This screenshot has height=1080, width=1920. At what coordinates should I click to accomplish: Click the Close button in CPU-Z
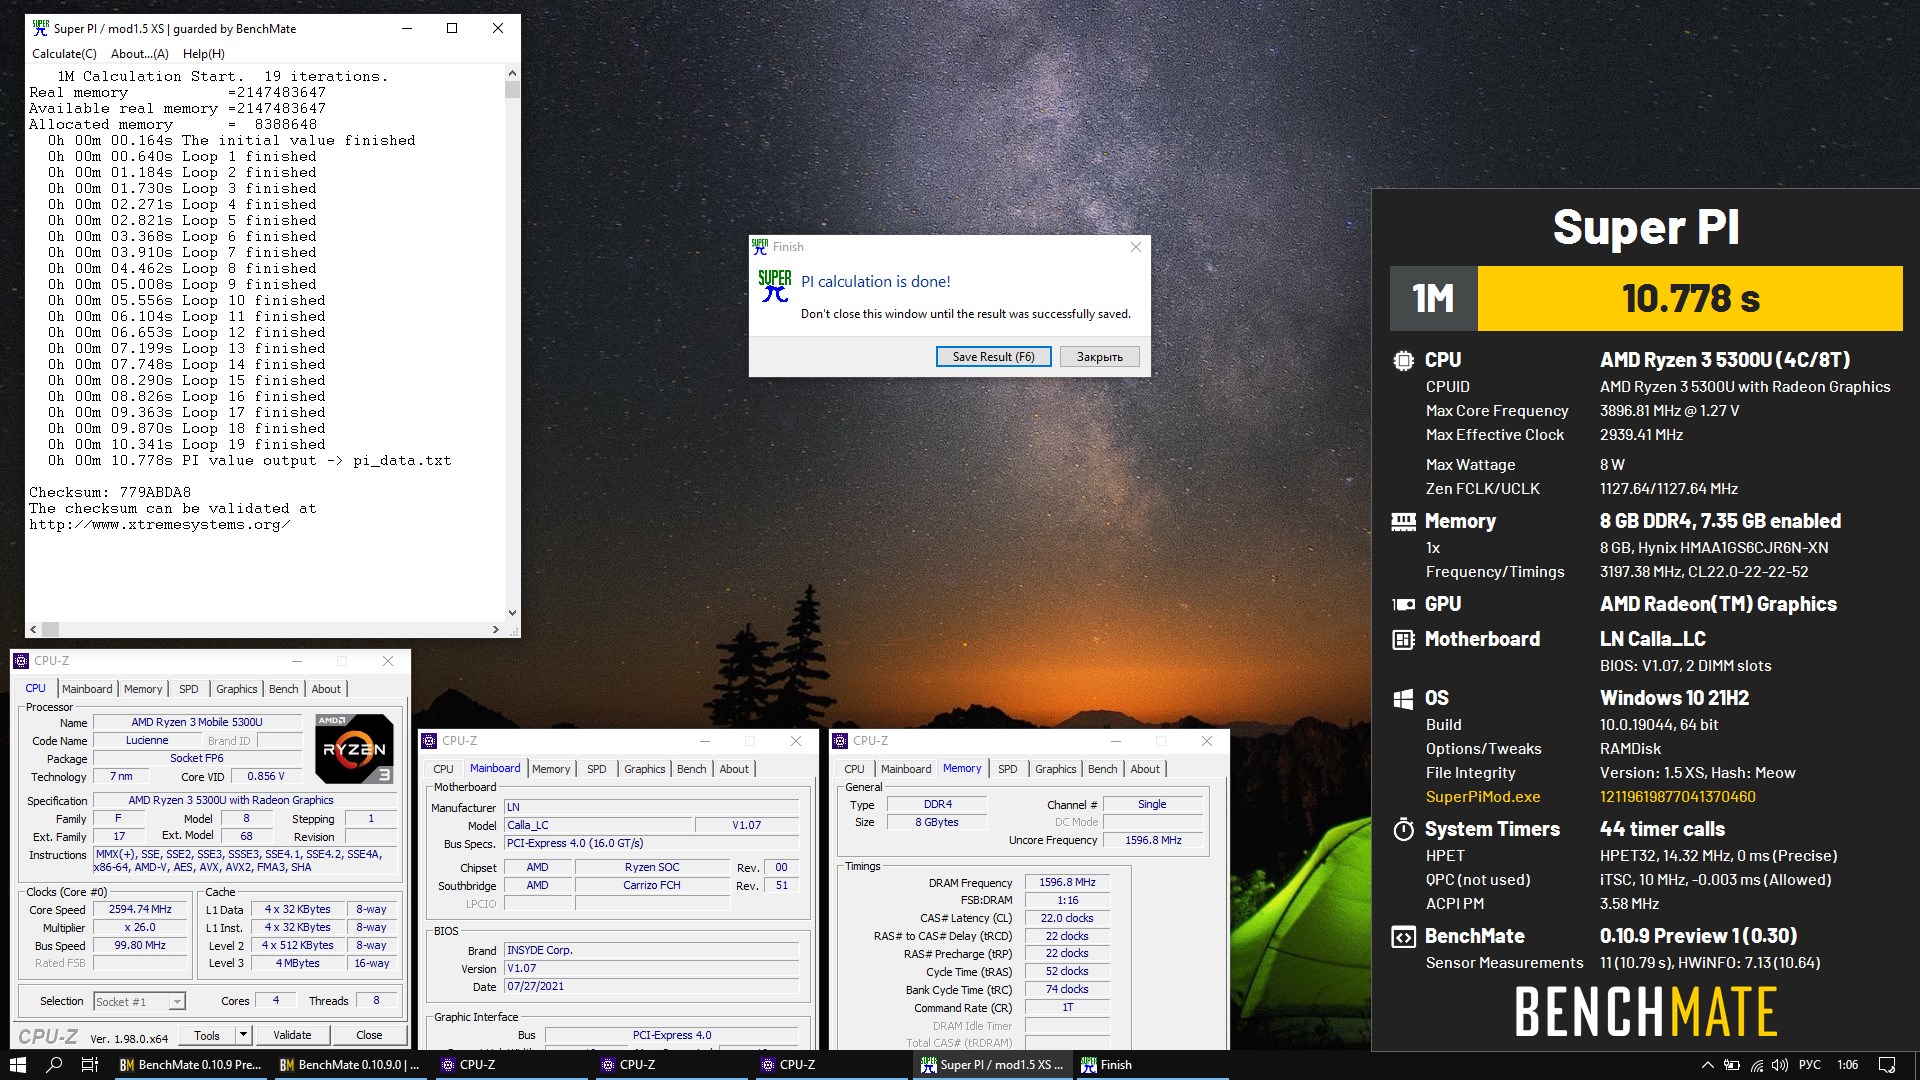369,1035
